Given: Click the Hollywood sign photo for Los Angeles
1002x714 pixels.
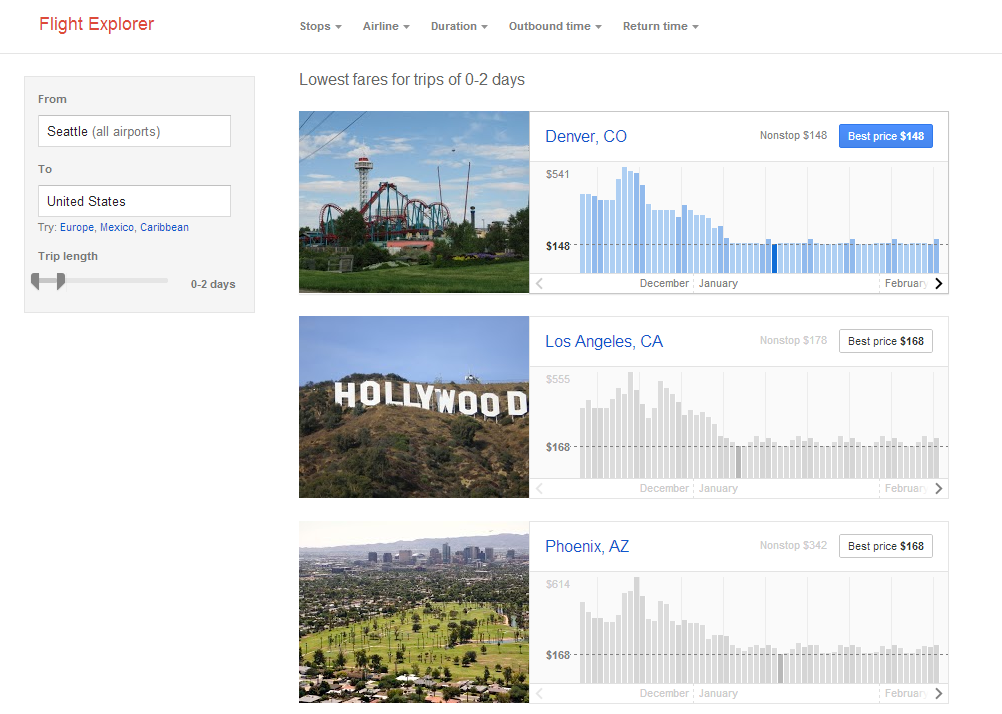Looking at the screenshot, I should (x=413, y=407).
